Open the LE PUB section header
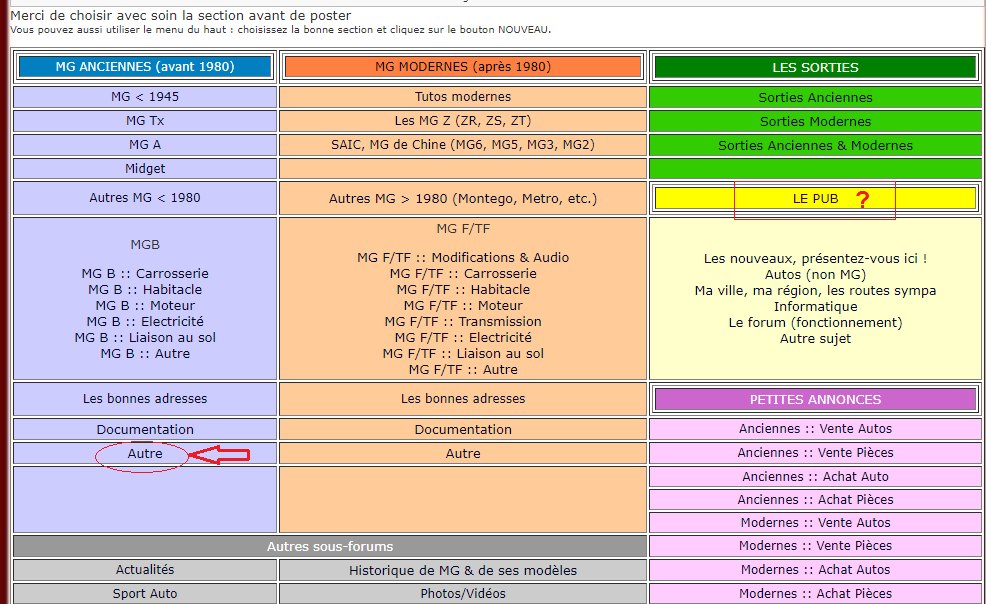Viewport: 986px width, 604px height. 815,199
